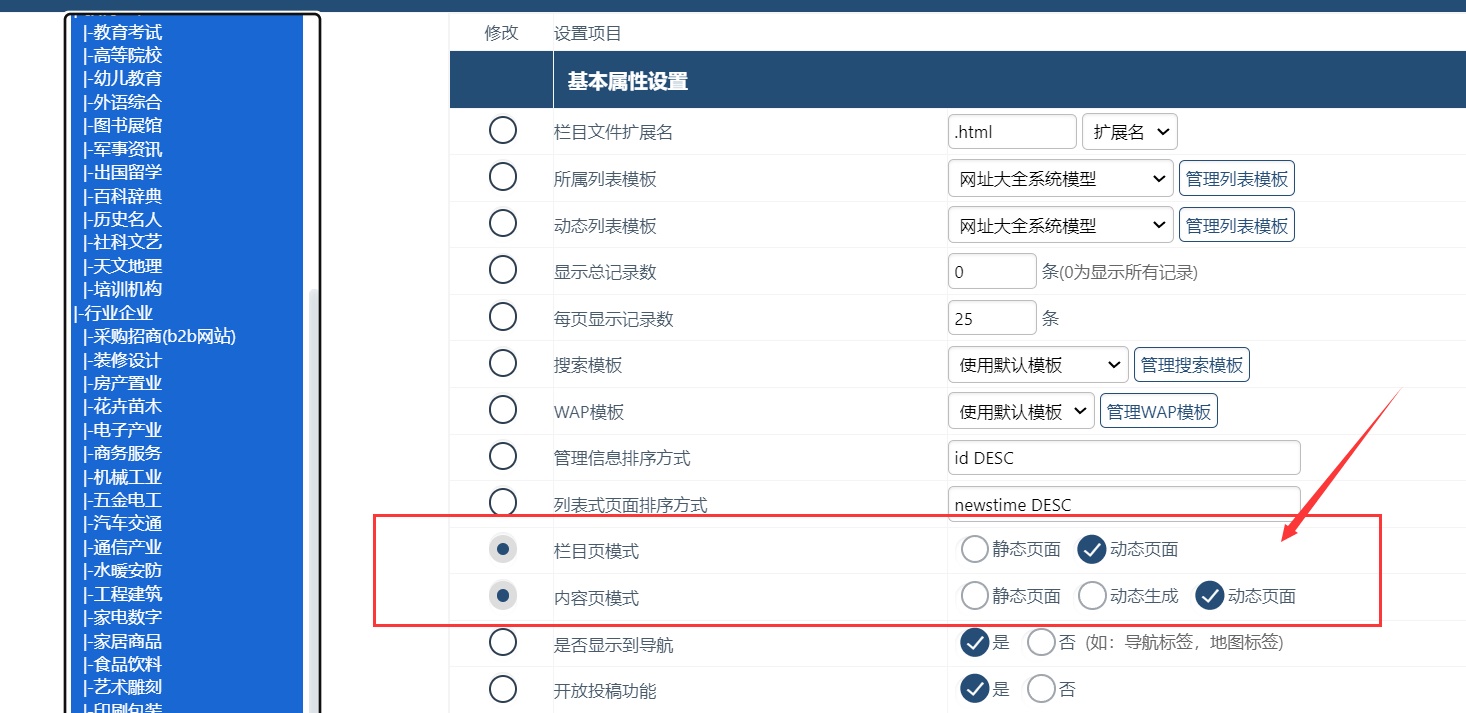Select the 修改 radio for 每页显示记录数
1466x713 pixels.
[x=502, y=317]
